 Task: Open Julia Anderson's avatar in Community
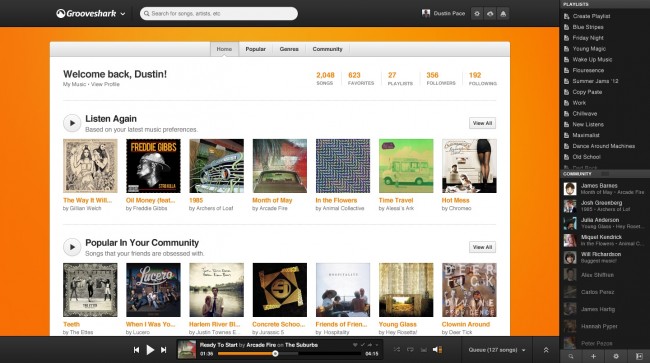pyautogui.click(x=570, y=223)
